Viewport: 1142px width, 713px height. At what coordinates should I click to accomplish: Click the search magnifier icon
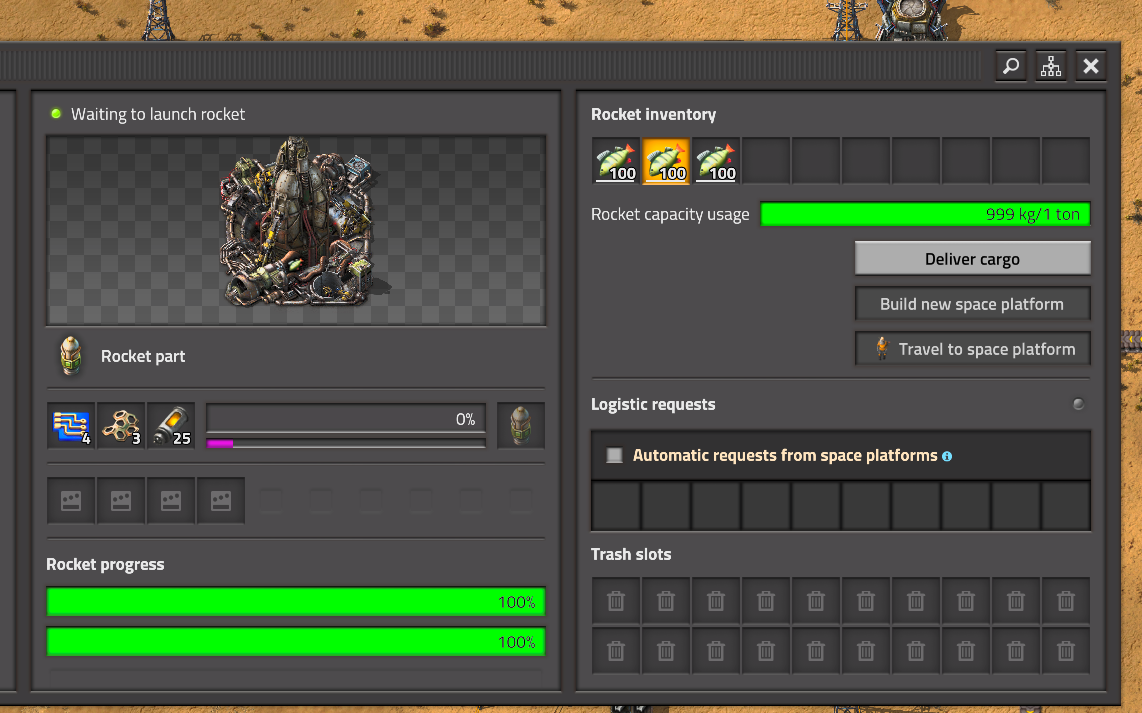coord(1011,66)
